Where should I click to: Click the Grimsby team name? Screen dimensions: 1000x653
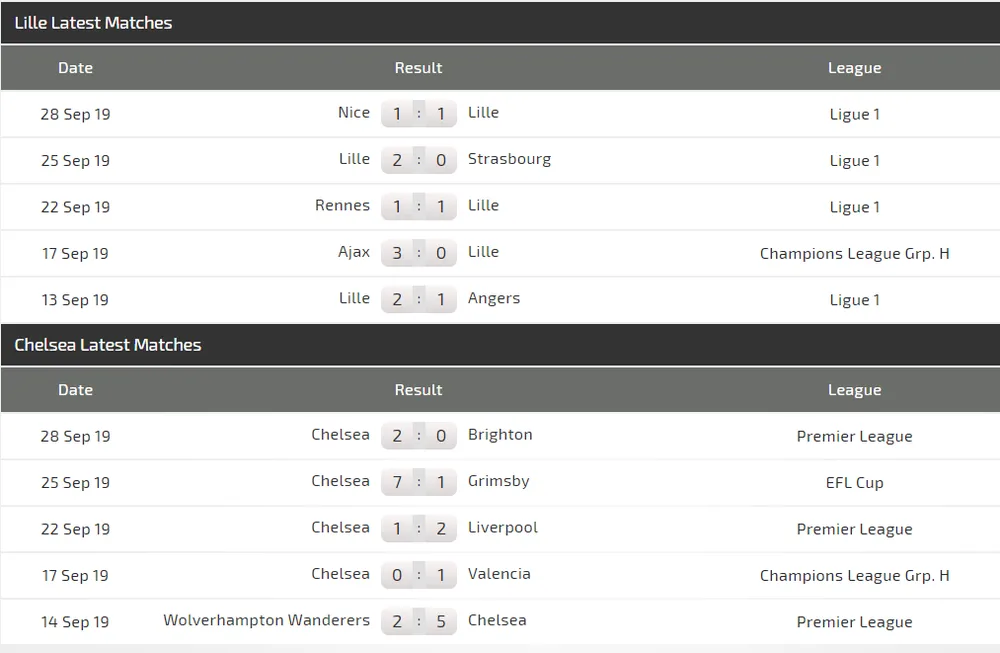[498, 481]
